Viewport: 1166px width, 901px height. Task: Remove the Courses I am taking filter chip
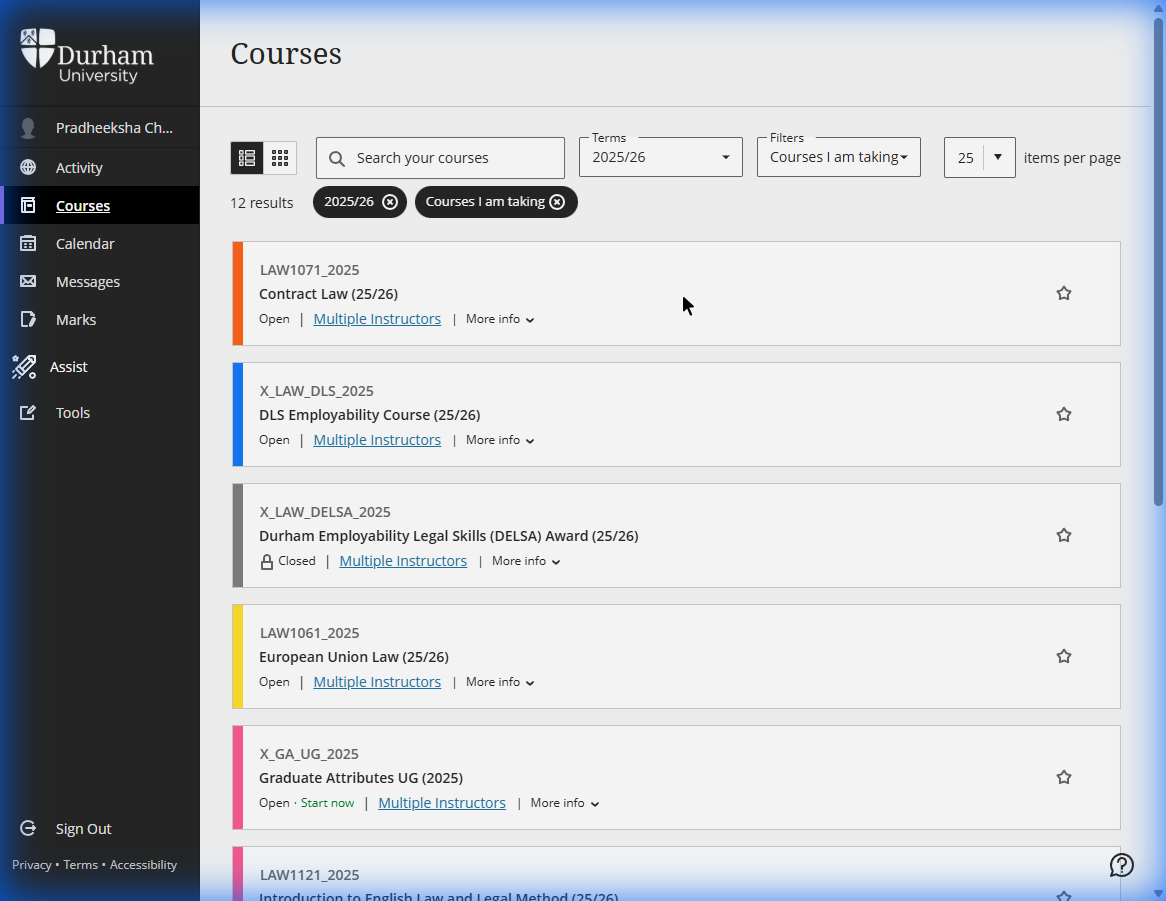pos(557,202)
